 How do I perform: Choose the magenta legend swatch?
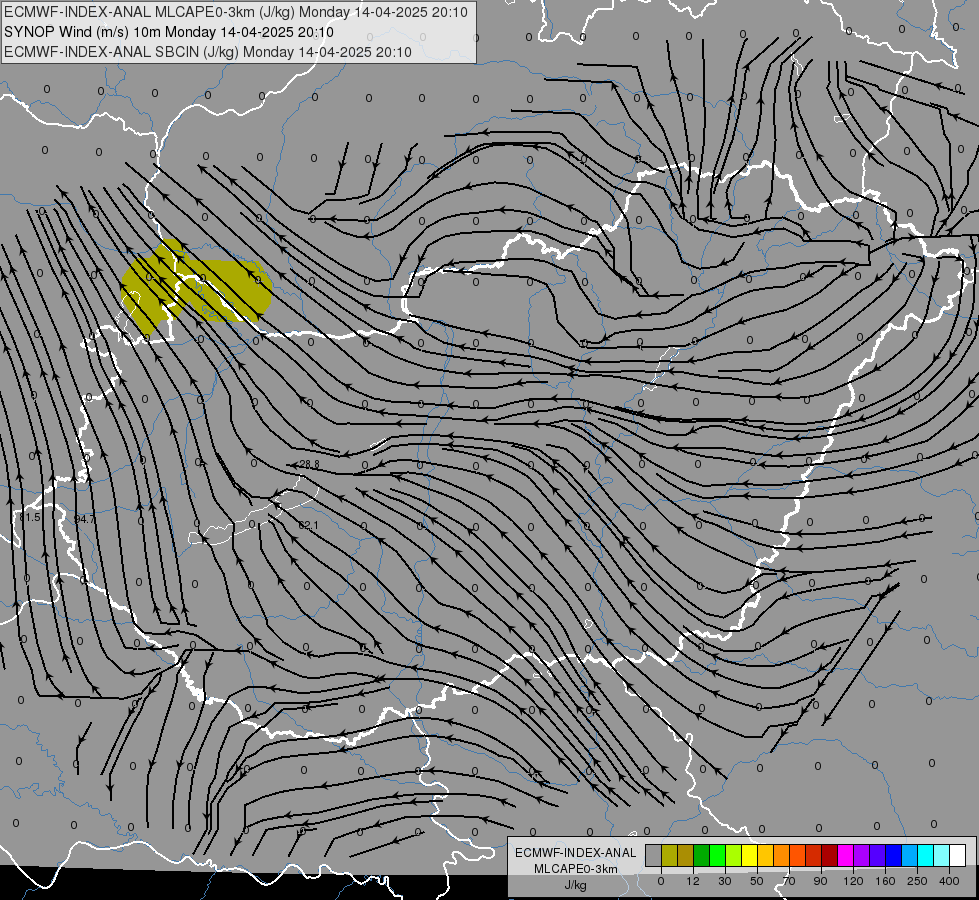[846, 855]
